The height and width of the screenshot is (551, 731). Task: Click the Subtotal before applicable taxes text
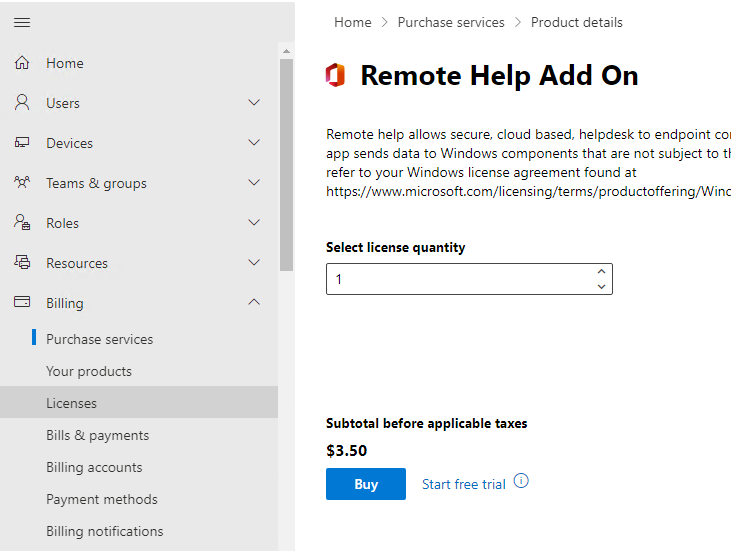click(427, 423)
